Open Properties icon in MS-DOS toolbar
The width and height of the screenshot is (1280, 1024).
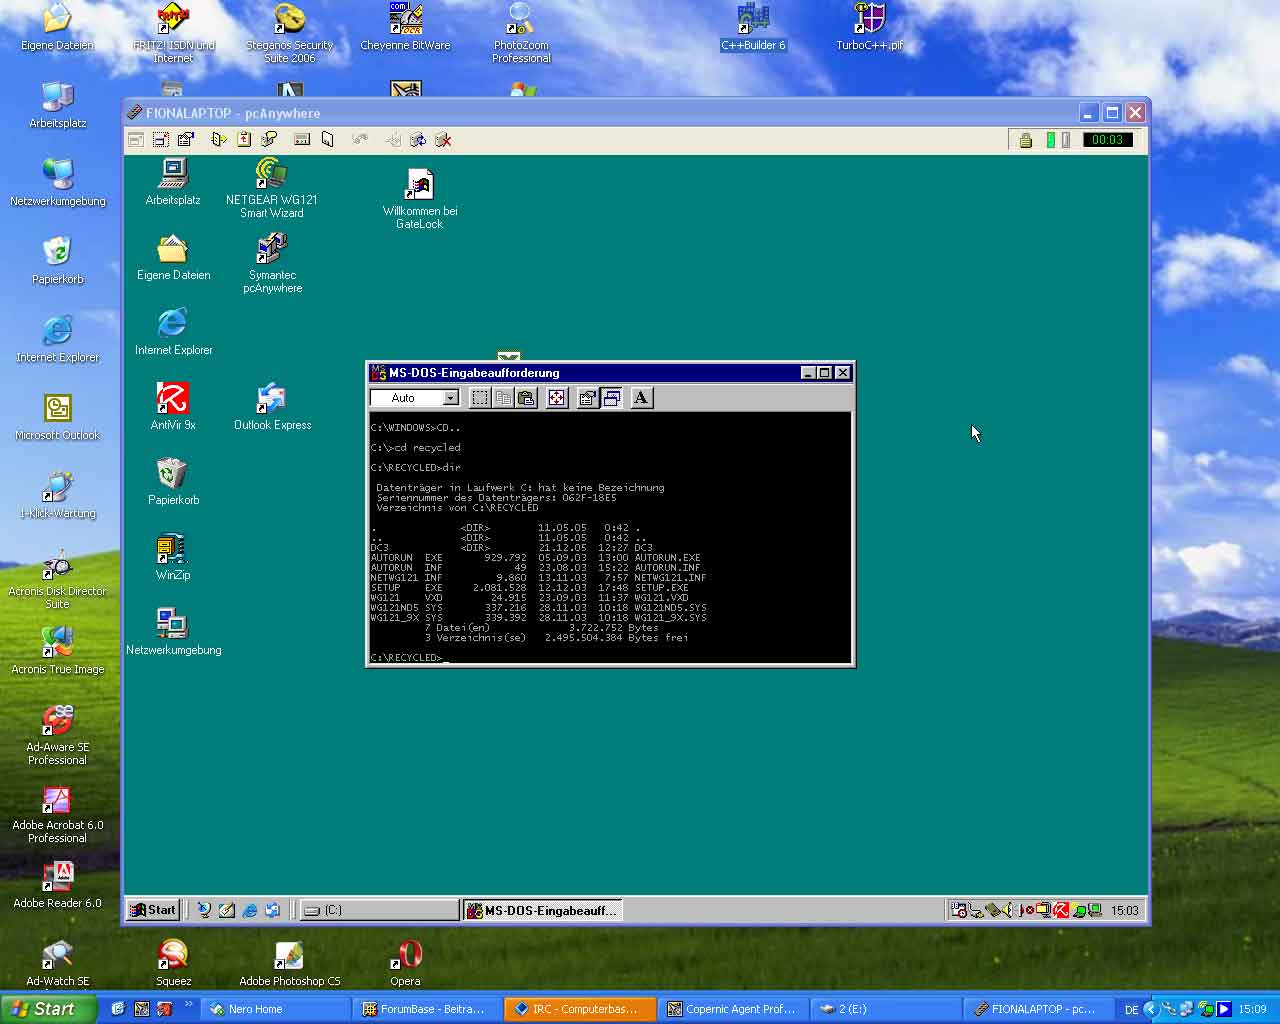tap(587, 398)
